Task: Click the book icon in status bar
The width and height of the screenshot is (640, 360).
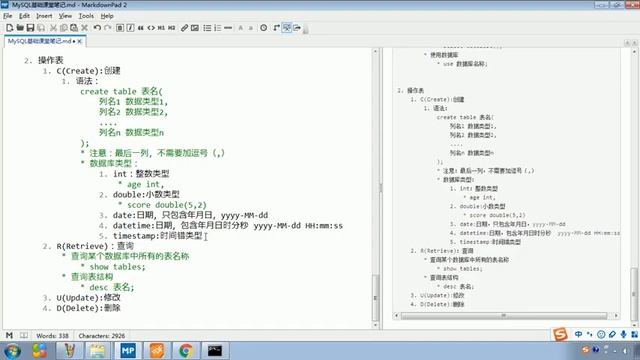Action: pyautogui.click(x=24, y=336)
